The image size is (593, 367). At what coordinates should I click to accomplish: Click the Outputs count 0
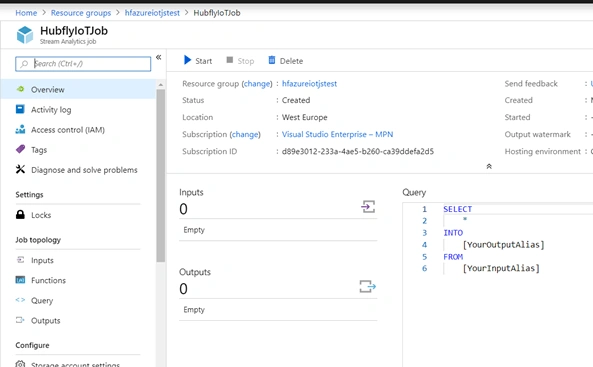click(183, 289)
